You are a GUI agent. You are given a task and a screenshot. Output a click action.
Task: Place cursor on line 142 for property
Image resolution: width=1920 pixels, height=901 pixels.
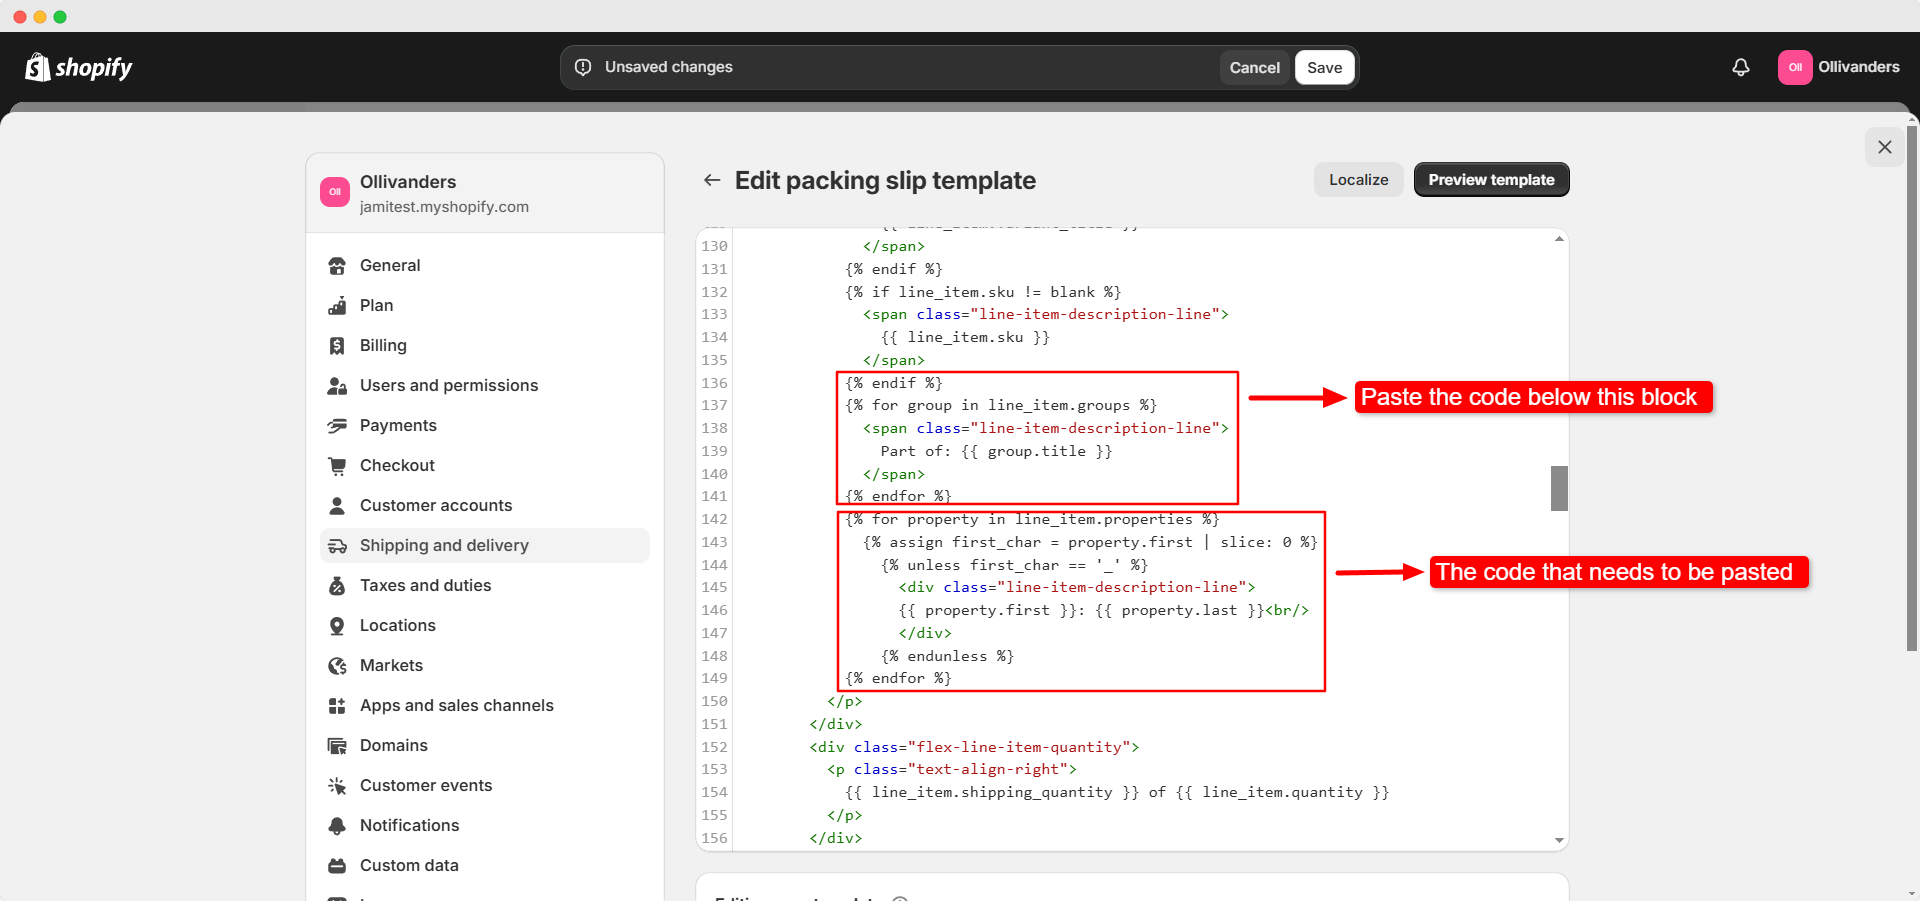pyautogui.click(x=1032, y=519)
